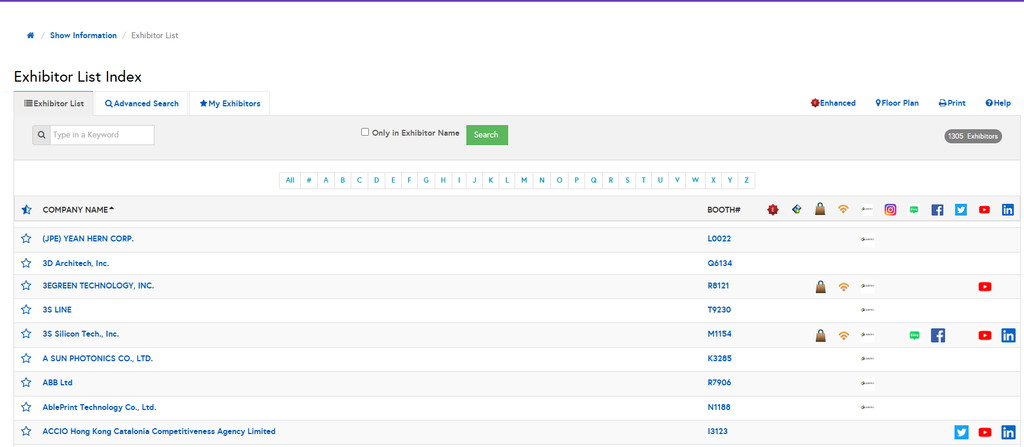Star the 3D Architech, Inc. row
This screenshot has width=1024, height=447.
point(26,263)
